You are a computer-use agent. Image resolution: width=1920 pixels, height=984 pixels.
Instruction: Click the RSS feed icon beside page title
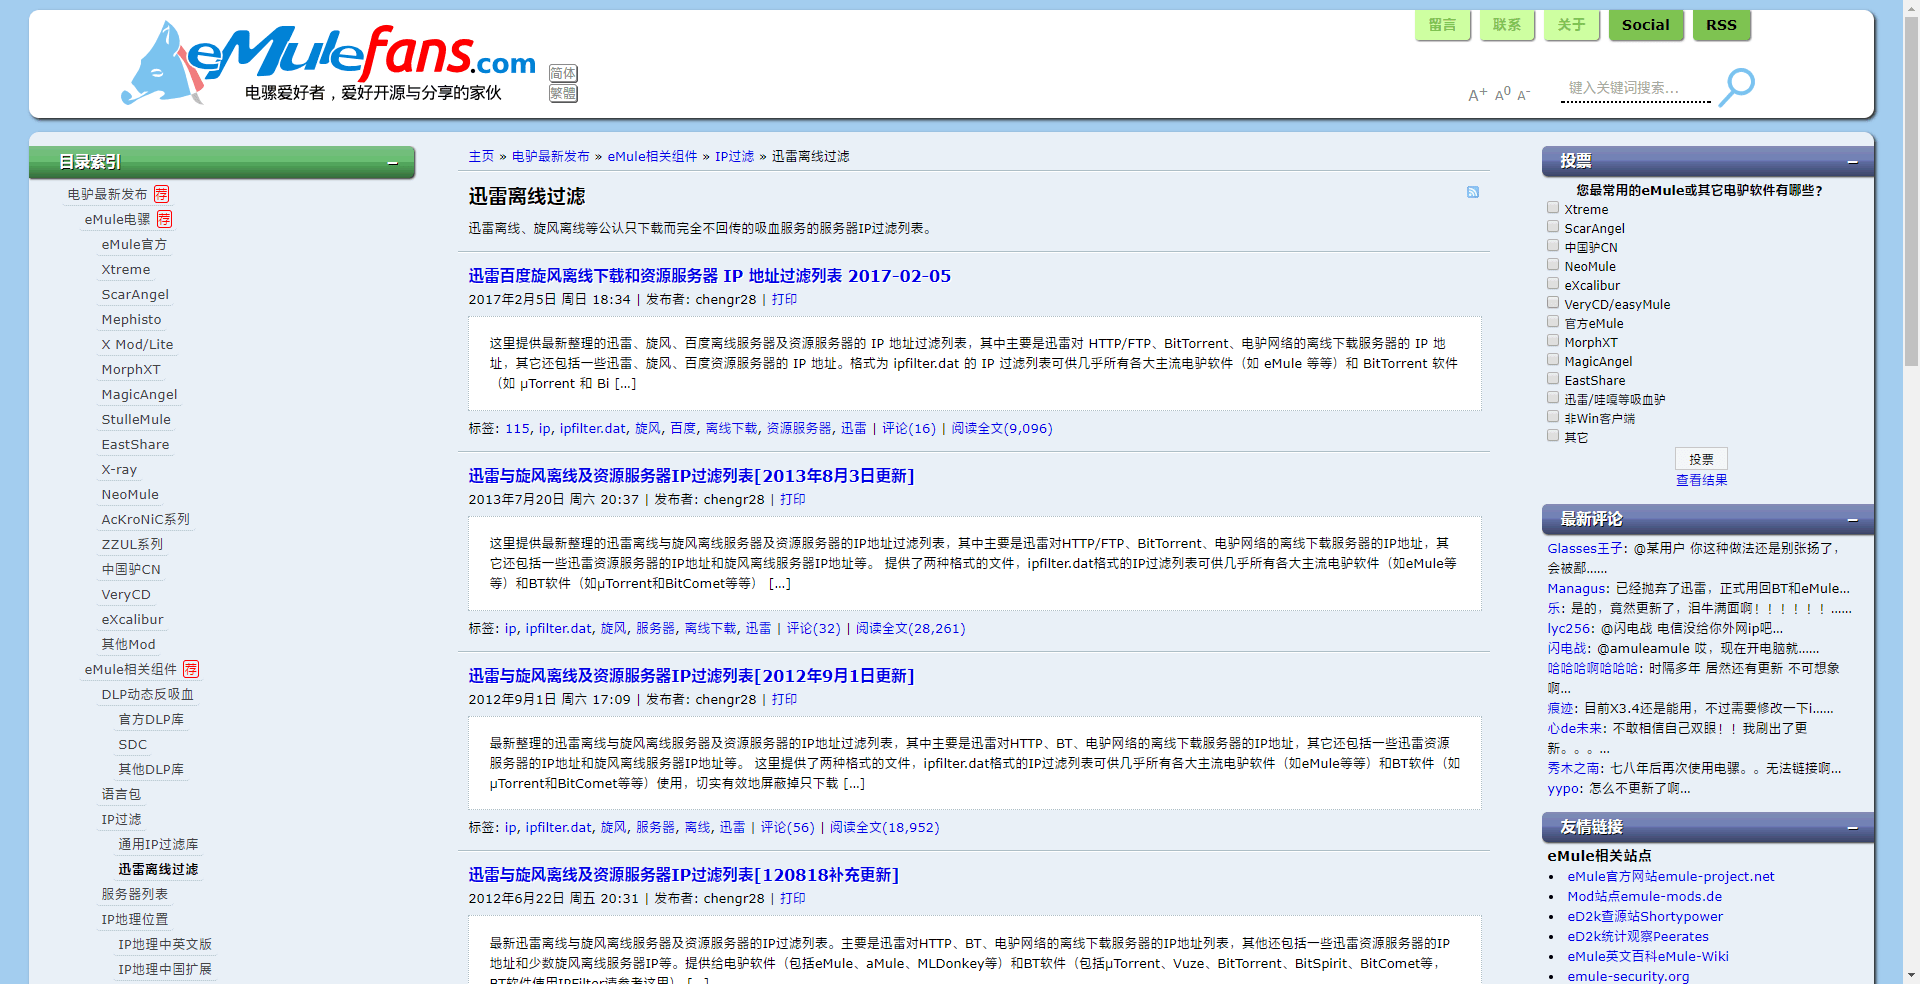(x=1472, y=192)
